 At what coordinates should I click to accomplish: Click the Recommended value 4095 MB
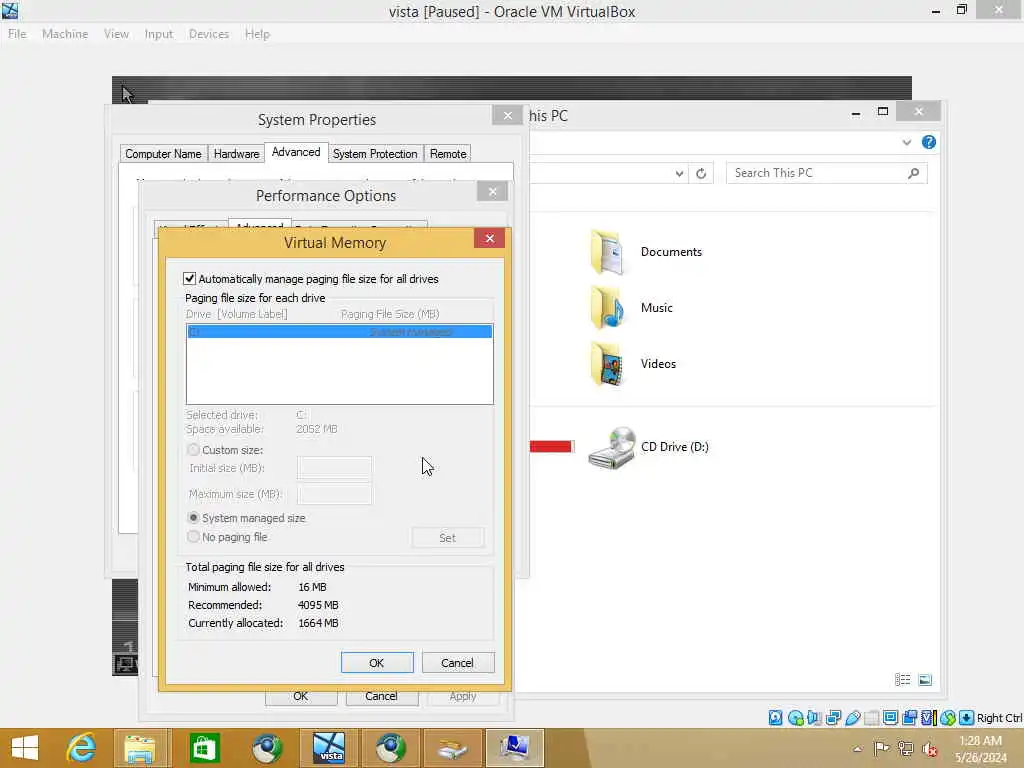tap(318, 605)
